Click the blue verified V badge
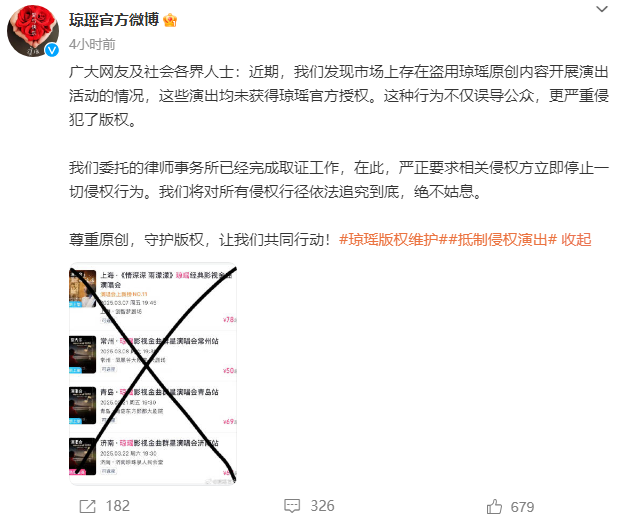Screen dimensions: 624x521 pyautogui.click(x=52, y=50)
